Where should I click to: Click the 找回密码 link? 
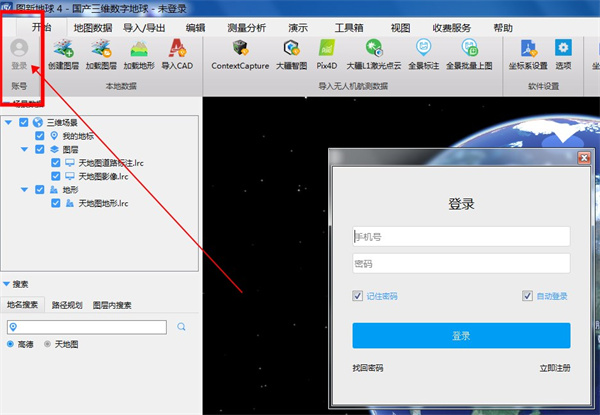pos(368,368)
